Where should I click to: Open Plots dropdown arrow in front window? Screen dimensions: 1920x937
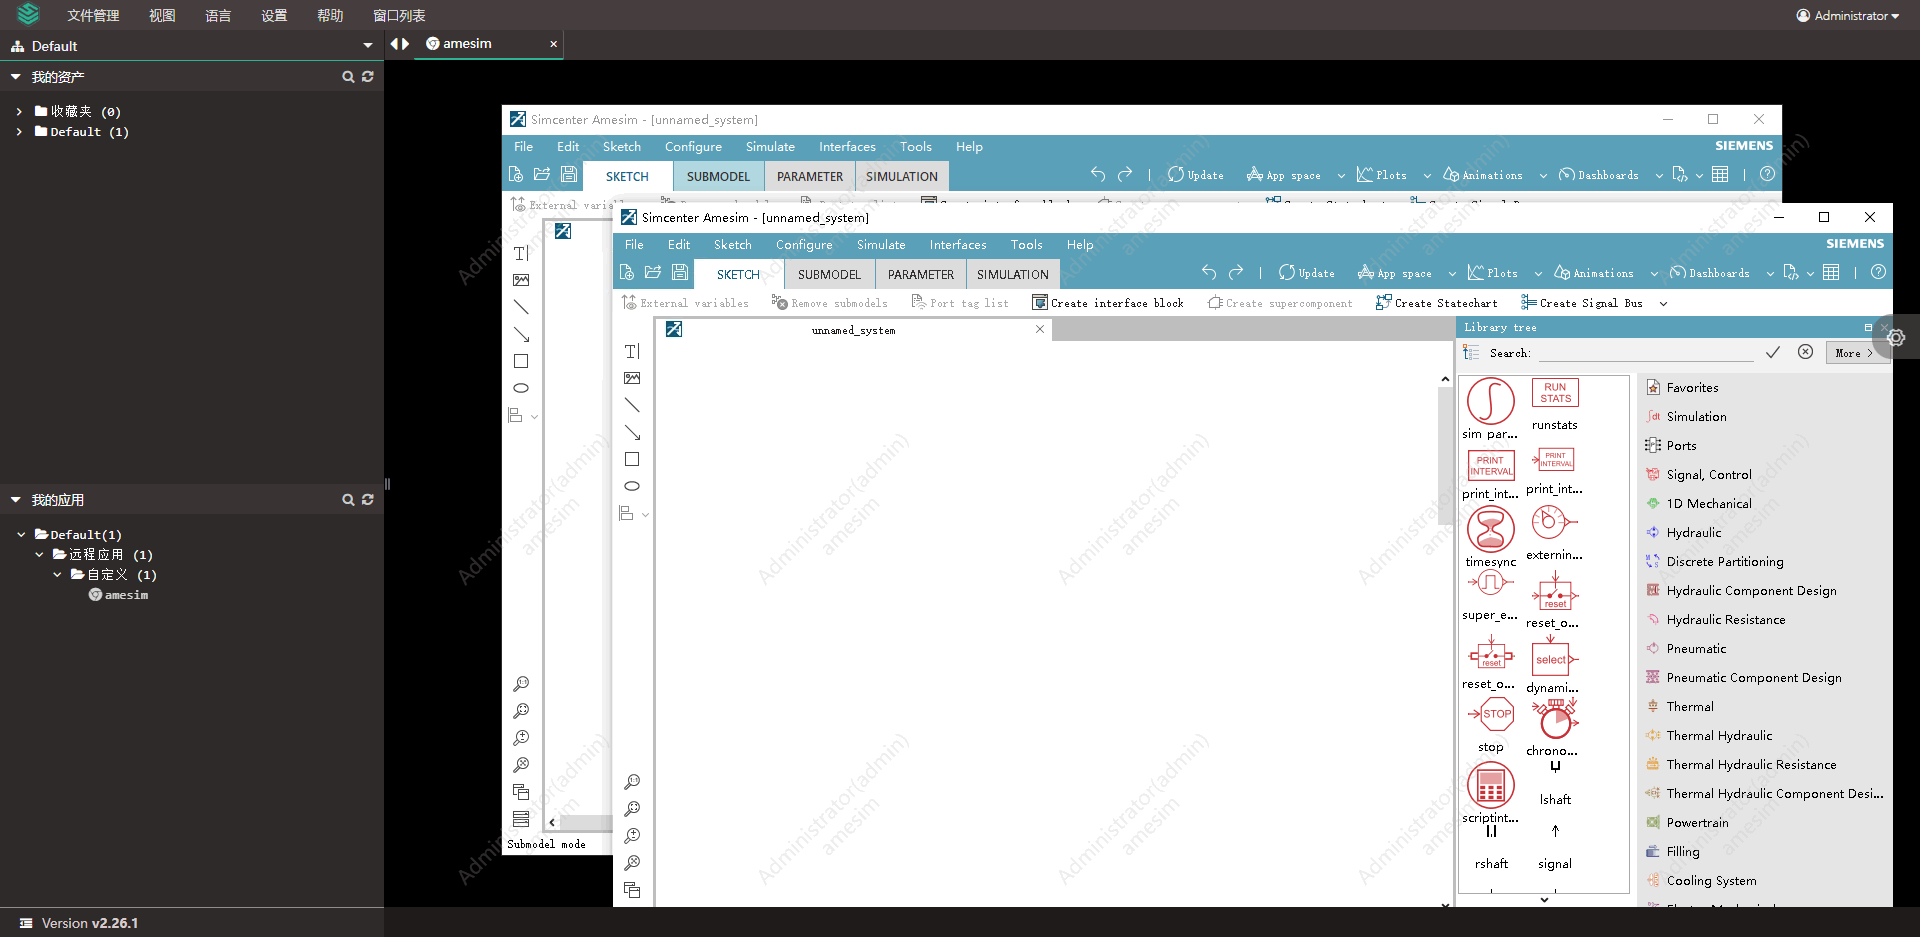(1538, 274)
